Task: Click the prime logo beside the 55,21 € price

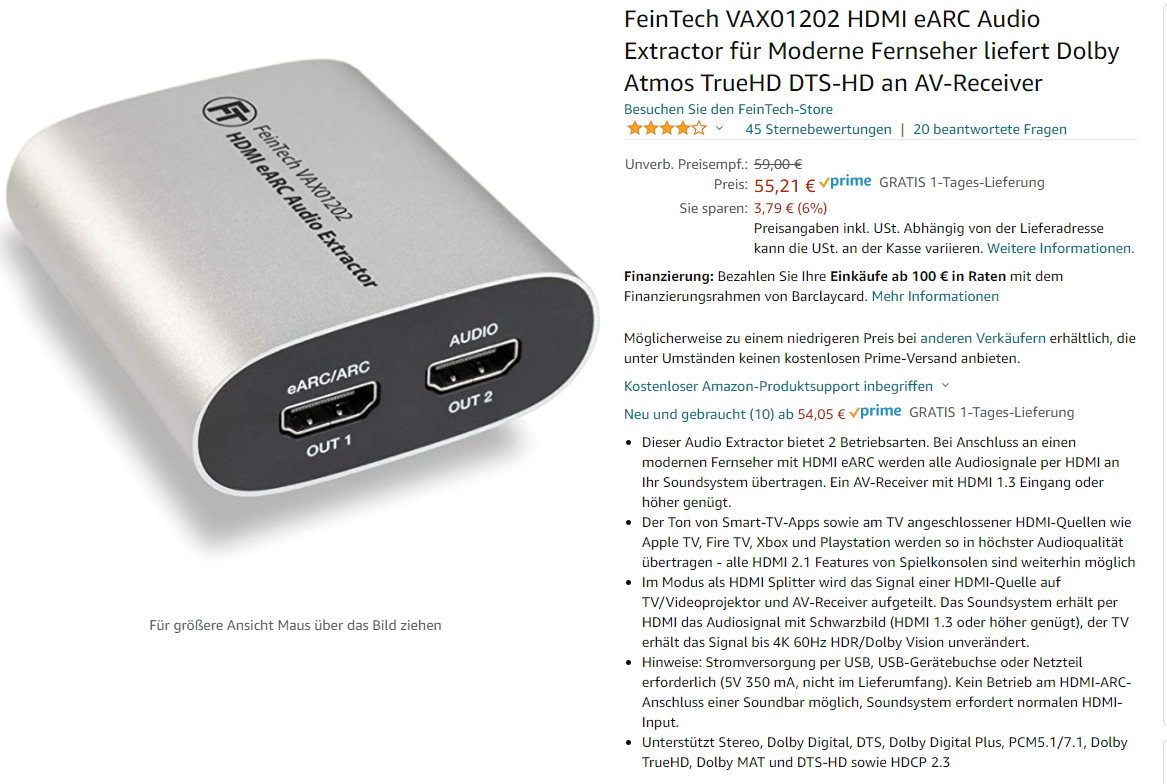Action: [845, 182]
